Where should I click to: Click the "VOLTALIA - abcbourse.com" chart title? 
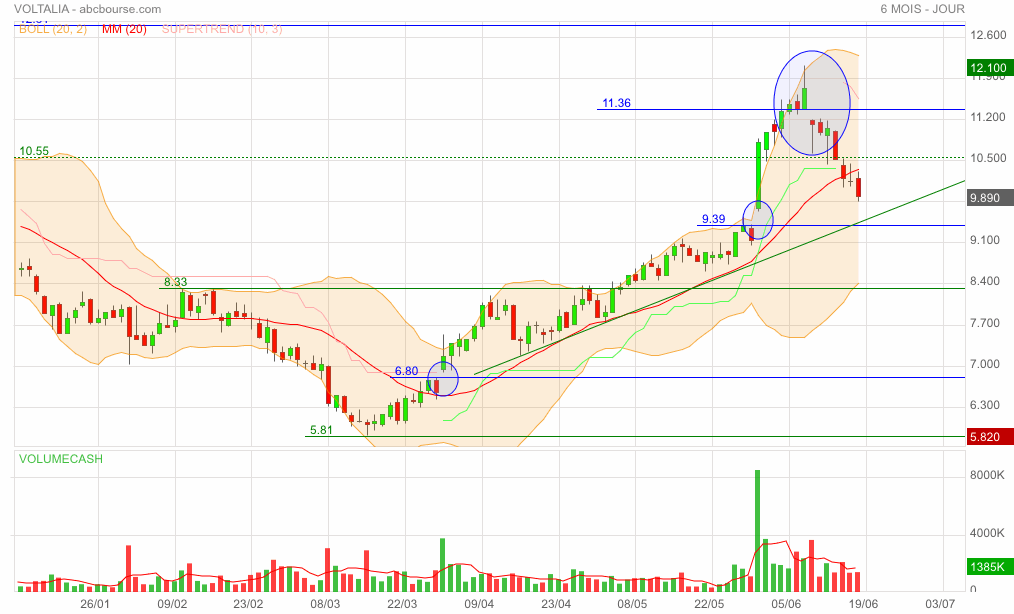tap(88, 9)
